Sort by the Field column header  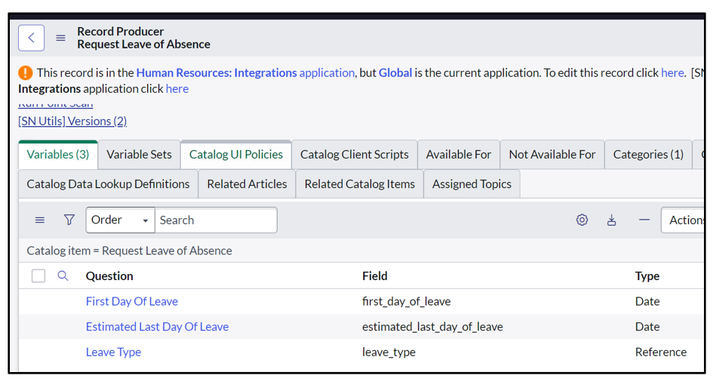pos(375,276)
